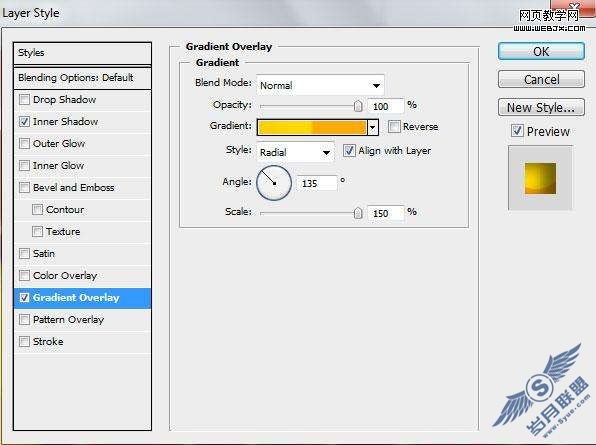596x445 pixels.
Task: Select the Color Overlay label
Action: [x=65, y=276]
